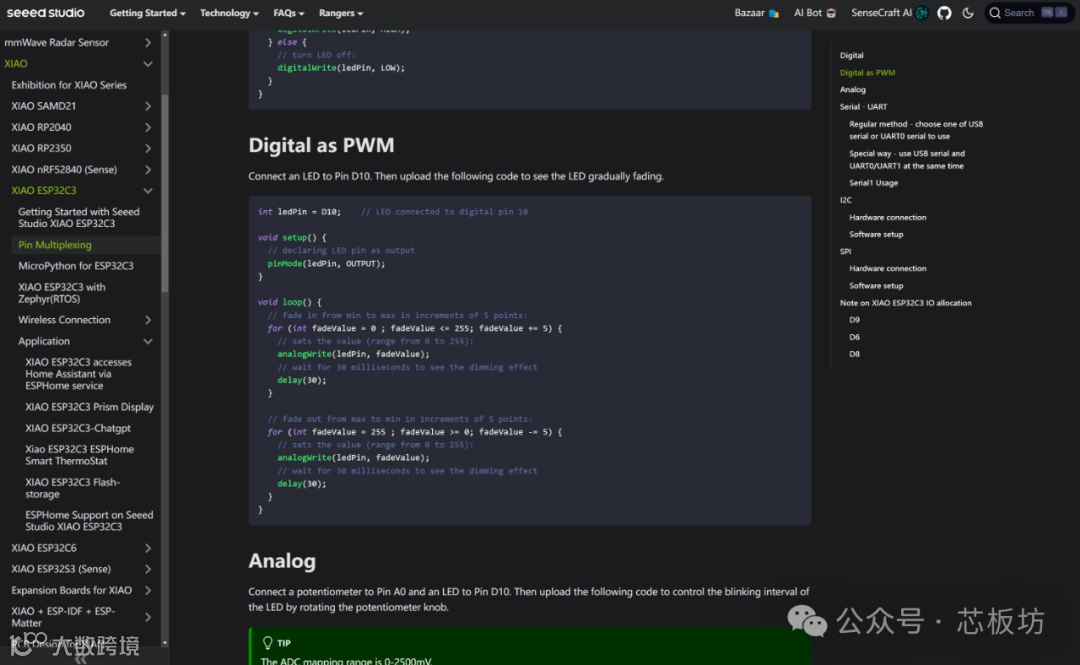Screen dimensions: 1080x665
Task: Jump to Note on XIAO ESP32C3 IO allocation
Action: [906, 303]
